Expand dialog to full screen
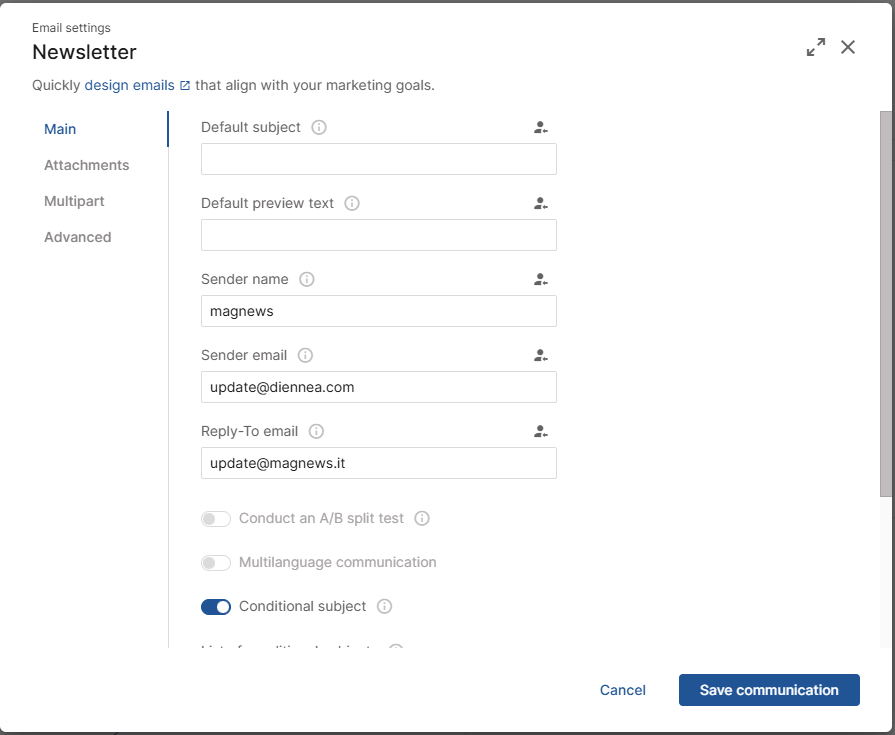Viewport: 895px width, 735px height. 816,47
